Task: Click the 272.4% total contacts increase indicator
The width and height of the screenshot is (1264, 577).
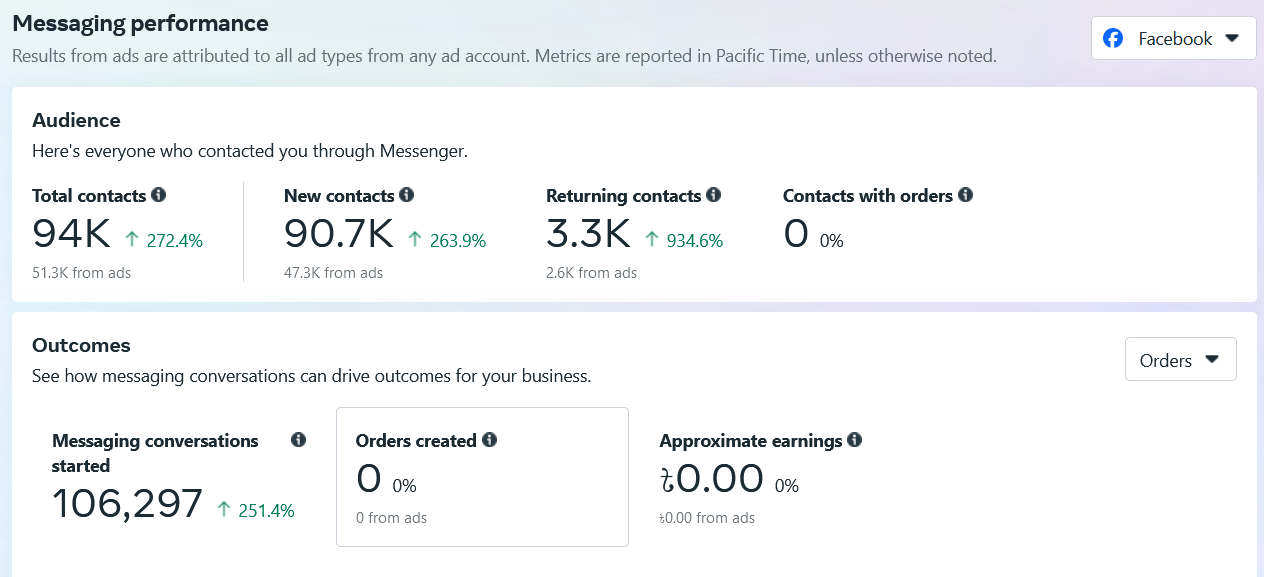Action: 164,241
